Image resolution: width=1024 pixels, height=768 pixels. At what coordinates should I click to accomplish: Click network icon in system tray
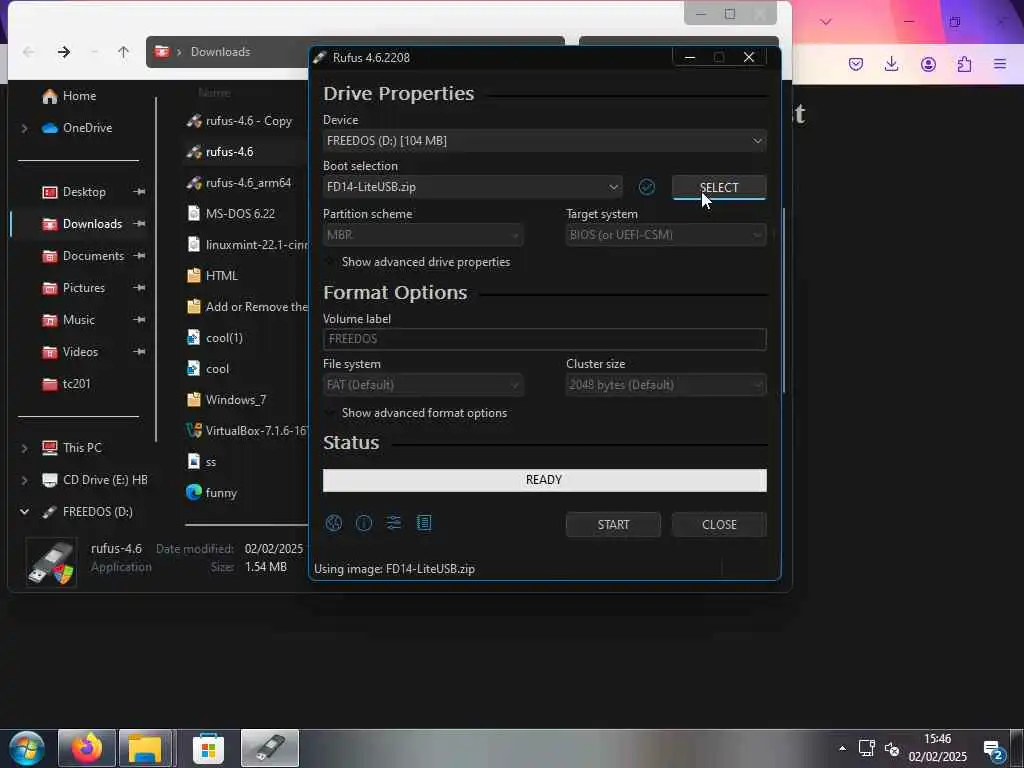(x=867, y=748)
